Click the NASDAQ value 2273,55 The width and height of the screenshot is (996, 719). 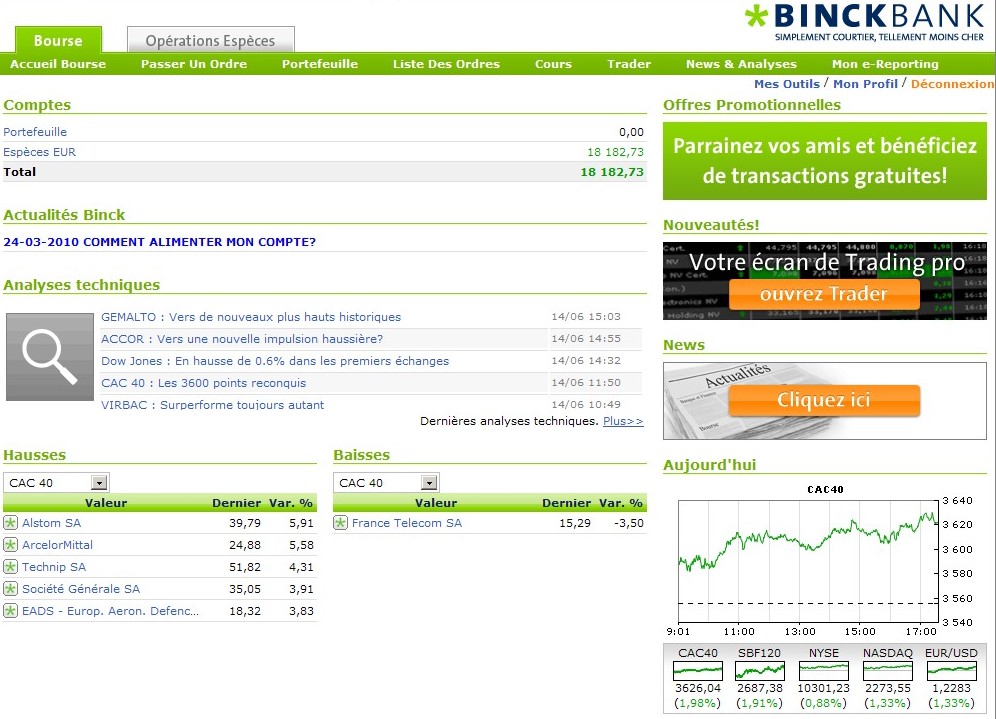click(x=887, y=689)
